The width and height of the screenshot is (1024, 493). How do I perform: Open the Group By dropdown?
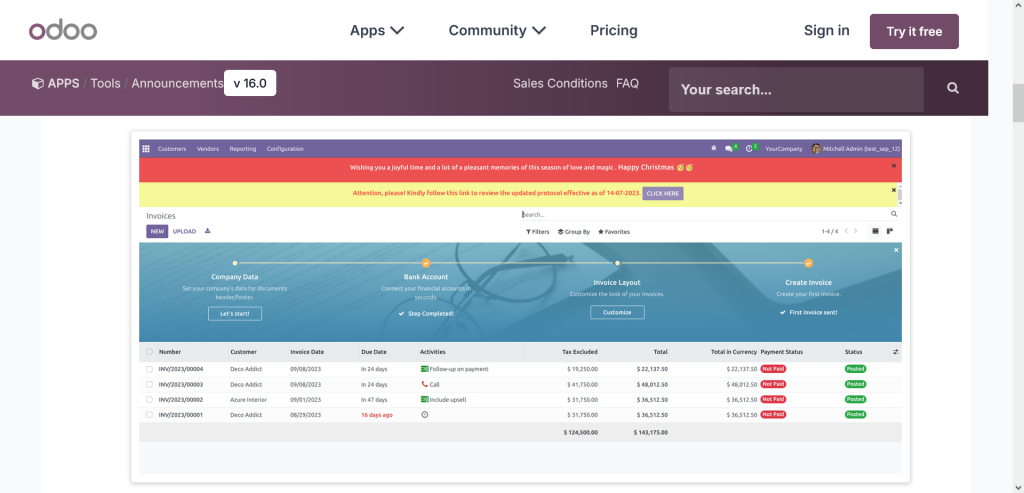(x=573, y=232)
